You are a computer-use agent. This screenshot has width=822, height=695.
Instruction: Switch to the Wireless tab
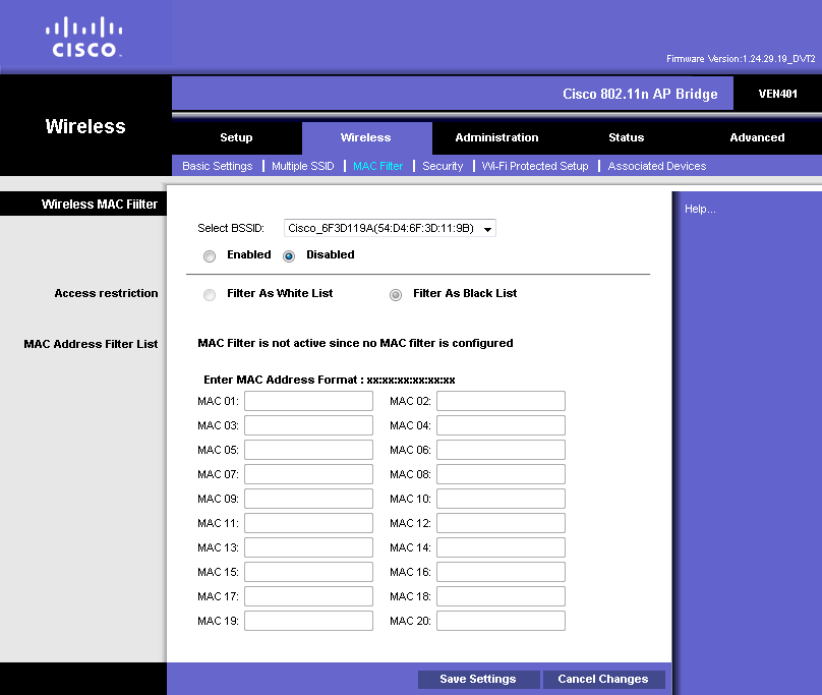click(366, 138)
